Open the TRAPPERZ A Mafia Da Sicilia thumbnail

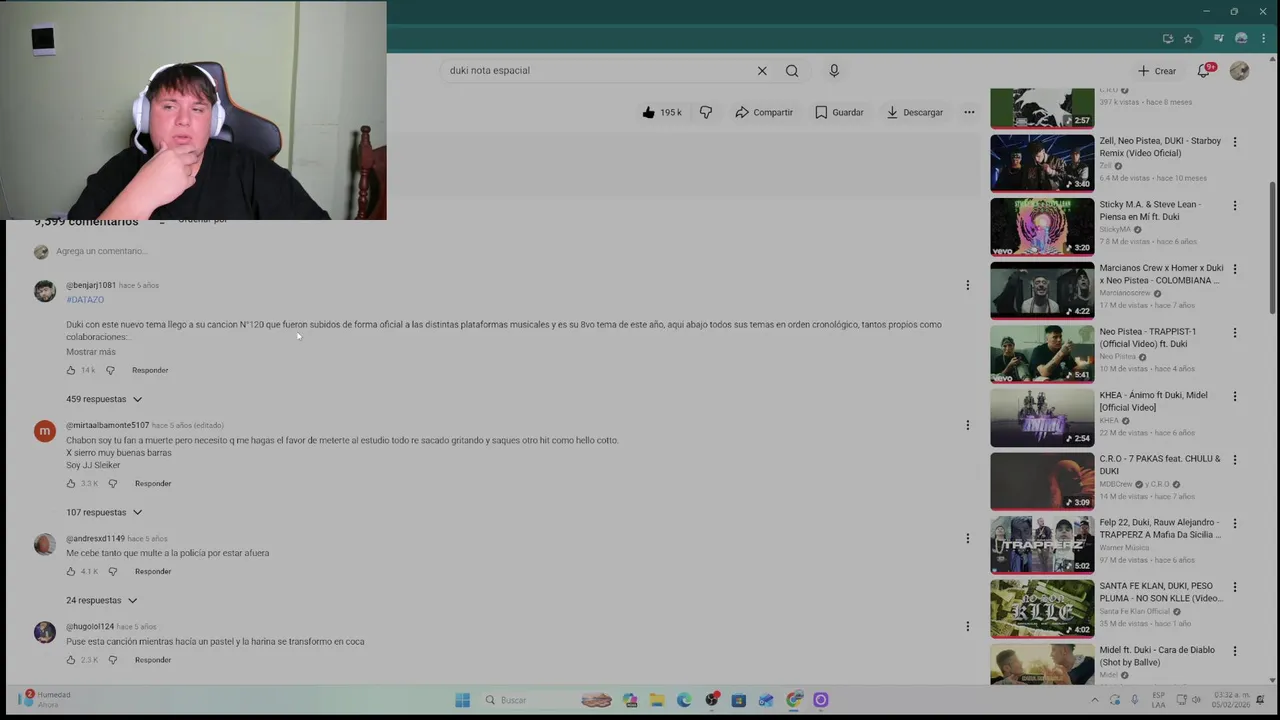pyautogui.click(x=1042, y=544)
